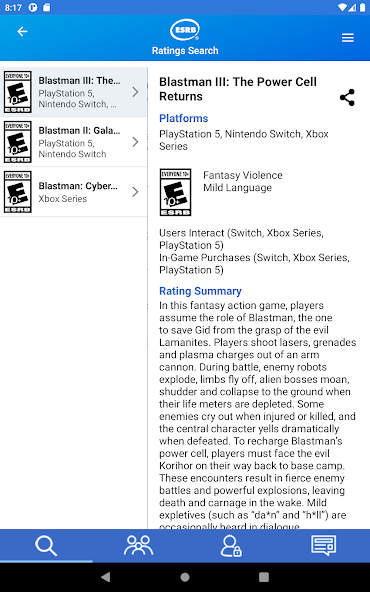The image size is (370, 592).
Task: Tap the Rating Summary heading
Action: 200,291
